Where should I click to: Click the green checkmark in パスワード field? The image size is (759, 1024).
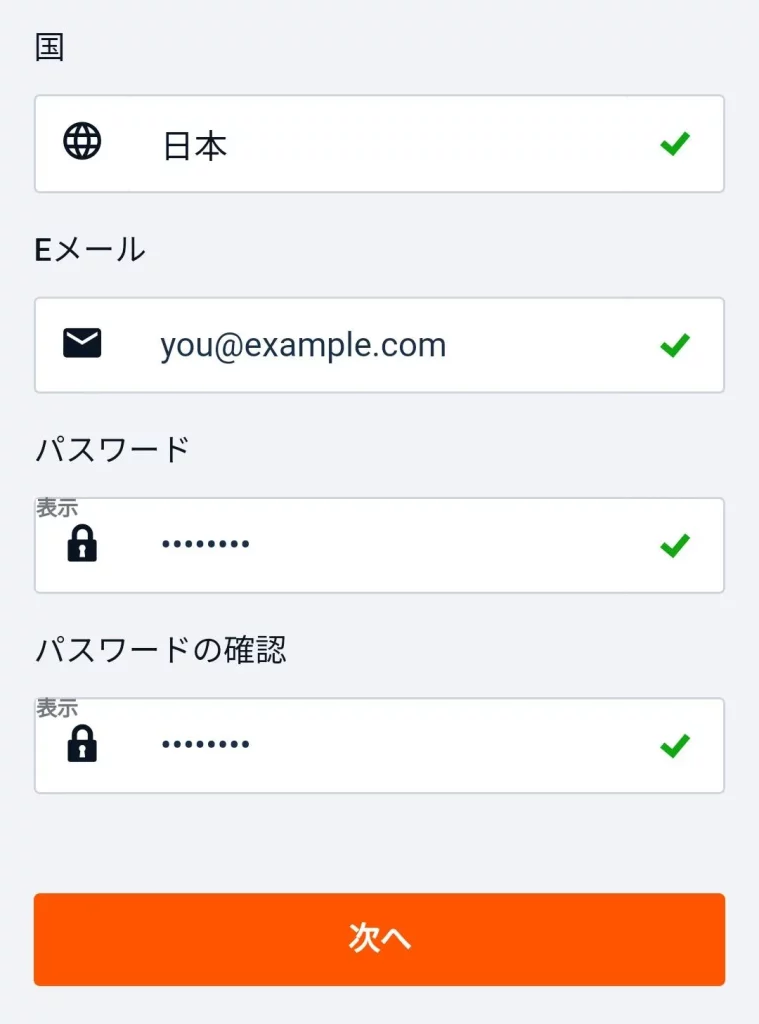[x=675, y=545]
